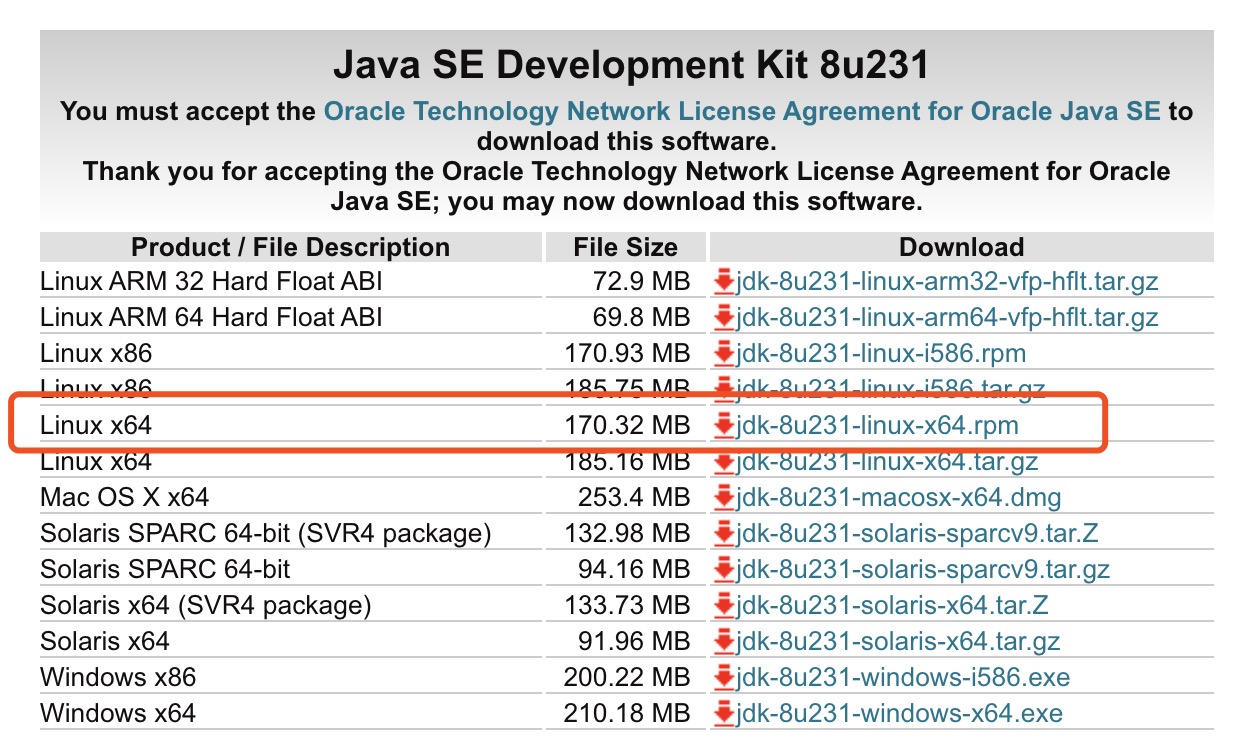Select the Mac OS X x64 description
Image resolution: width=1242 pixels, height=754 pixels.
click(125, 498)
